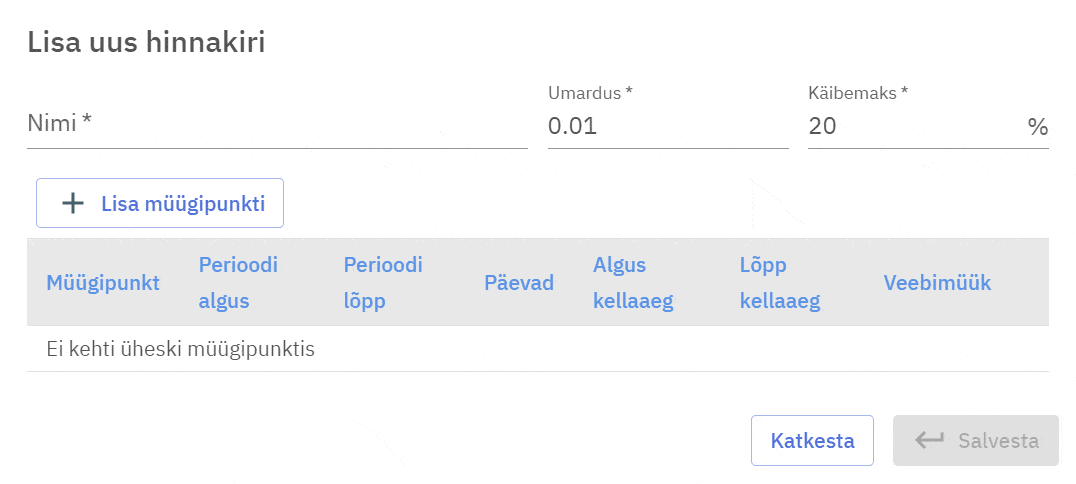Click the Umardus field showing 0.01
This screenshot has height=484, width=1076.
pos(667,127)
